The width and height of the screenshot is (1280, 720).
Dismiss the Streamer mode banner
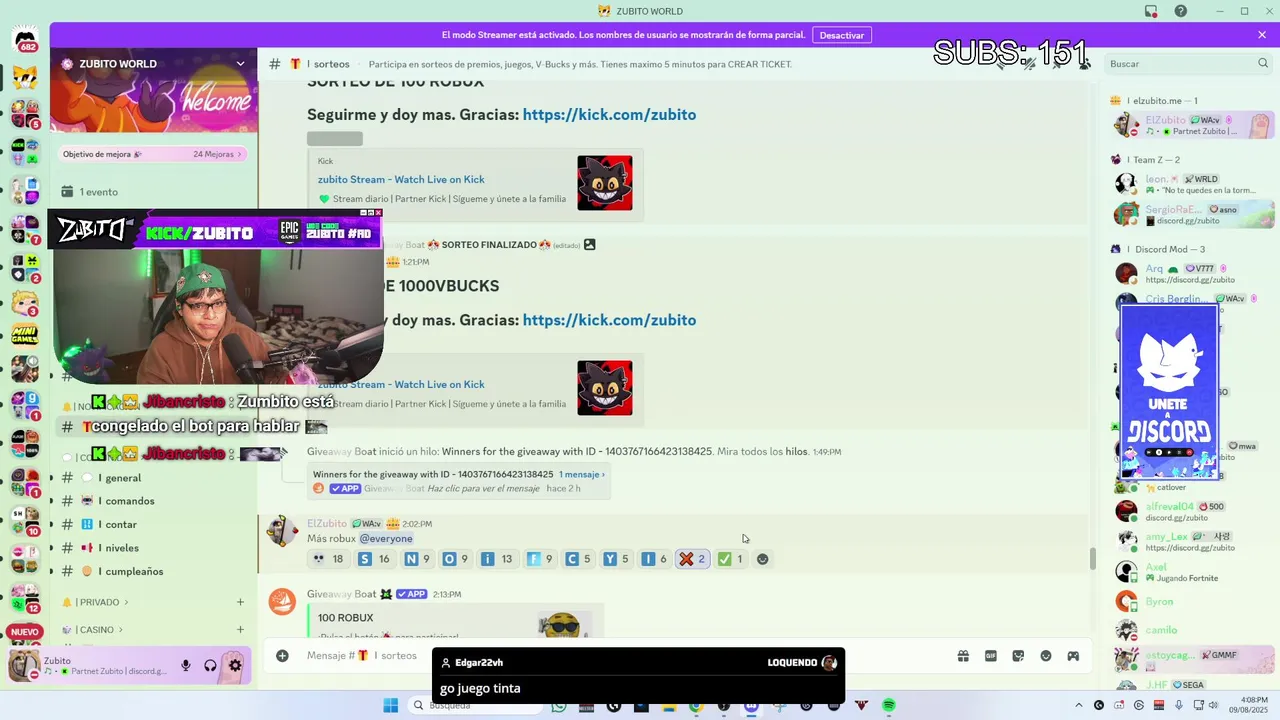(1262, 35)
